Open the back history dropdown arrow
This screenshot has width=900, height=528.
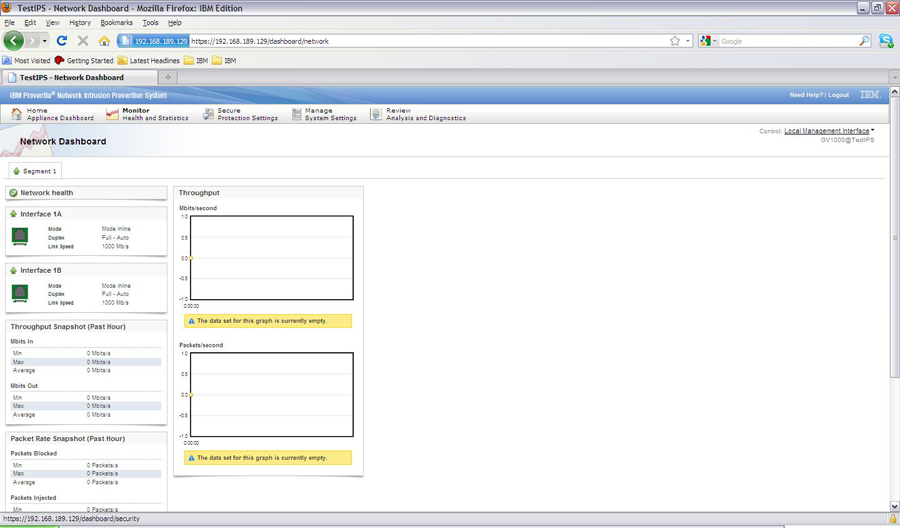click(x=45, y=41)
